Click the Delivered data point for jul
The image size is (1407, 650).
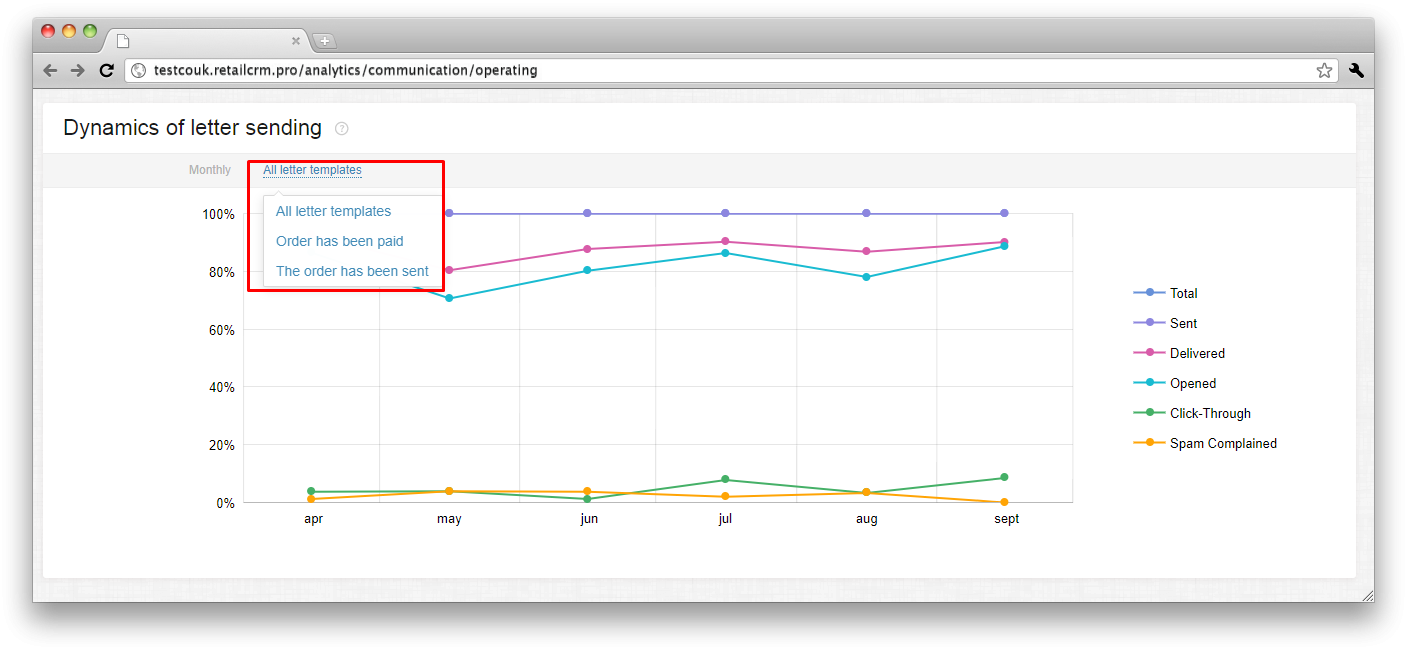tap(725, 241)
